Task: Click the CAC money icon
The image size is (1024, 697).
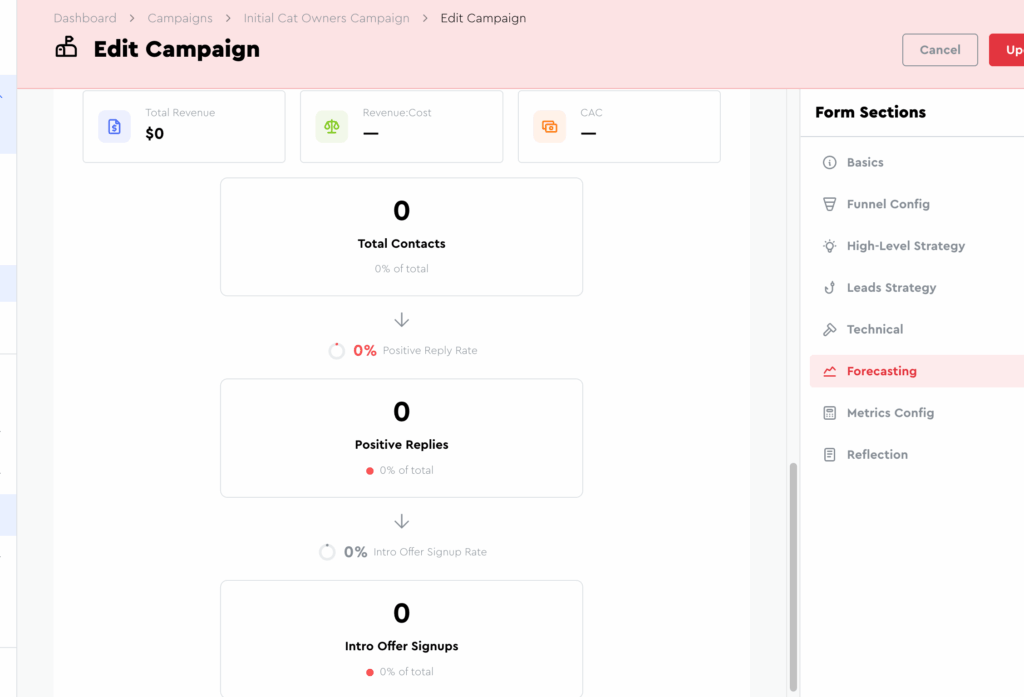Action: pos(549,127)
